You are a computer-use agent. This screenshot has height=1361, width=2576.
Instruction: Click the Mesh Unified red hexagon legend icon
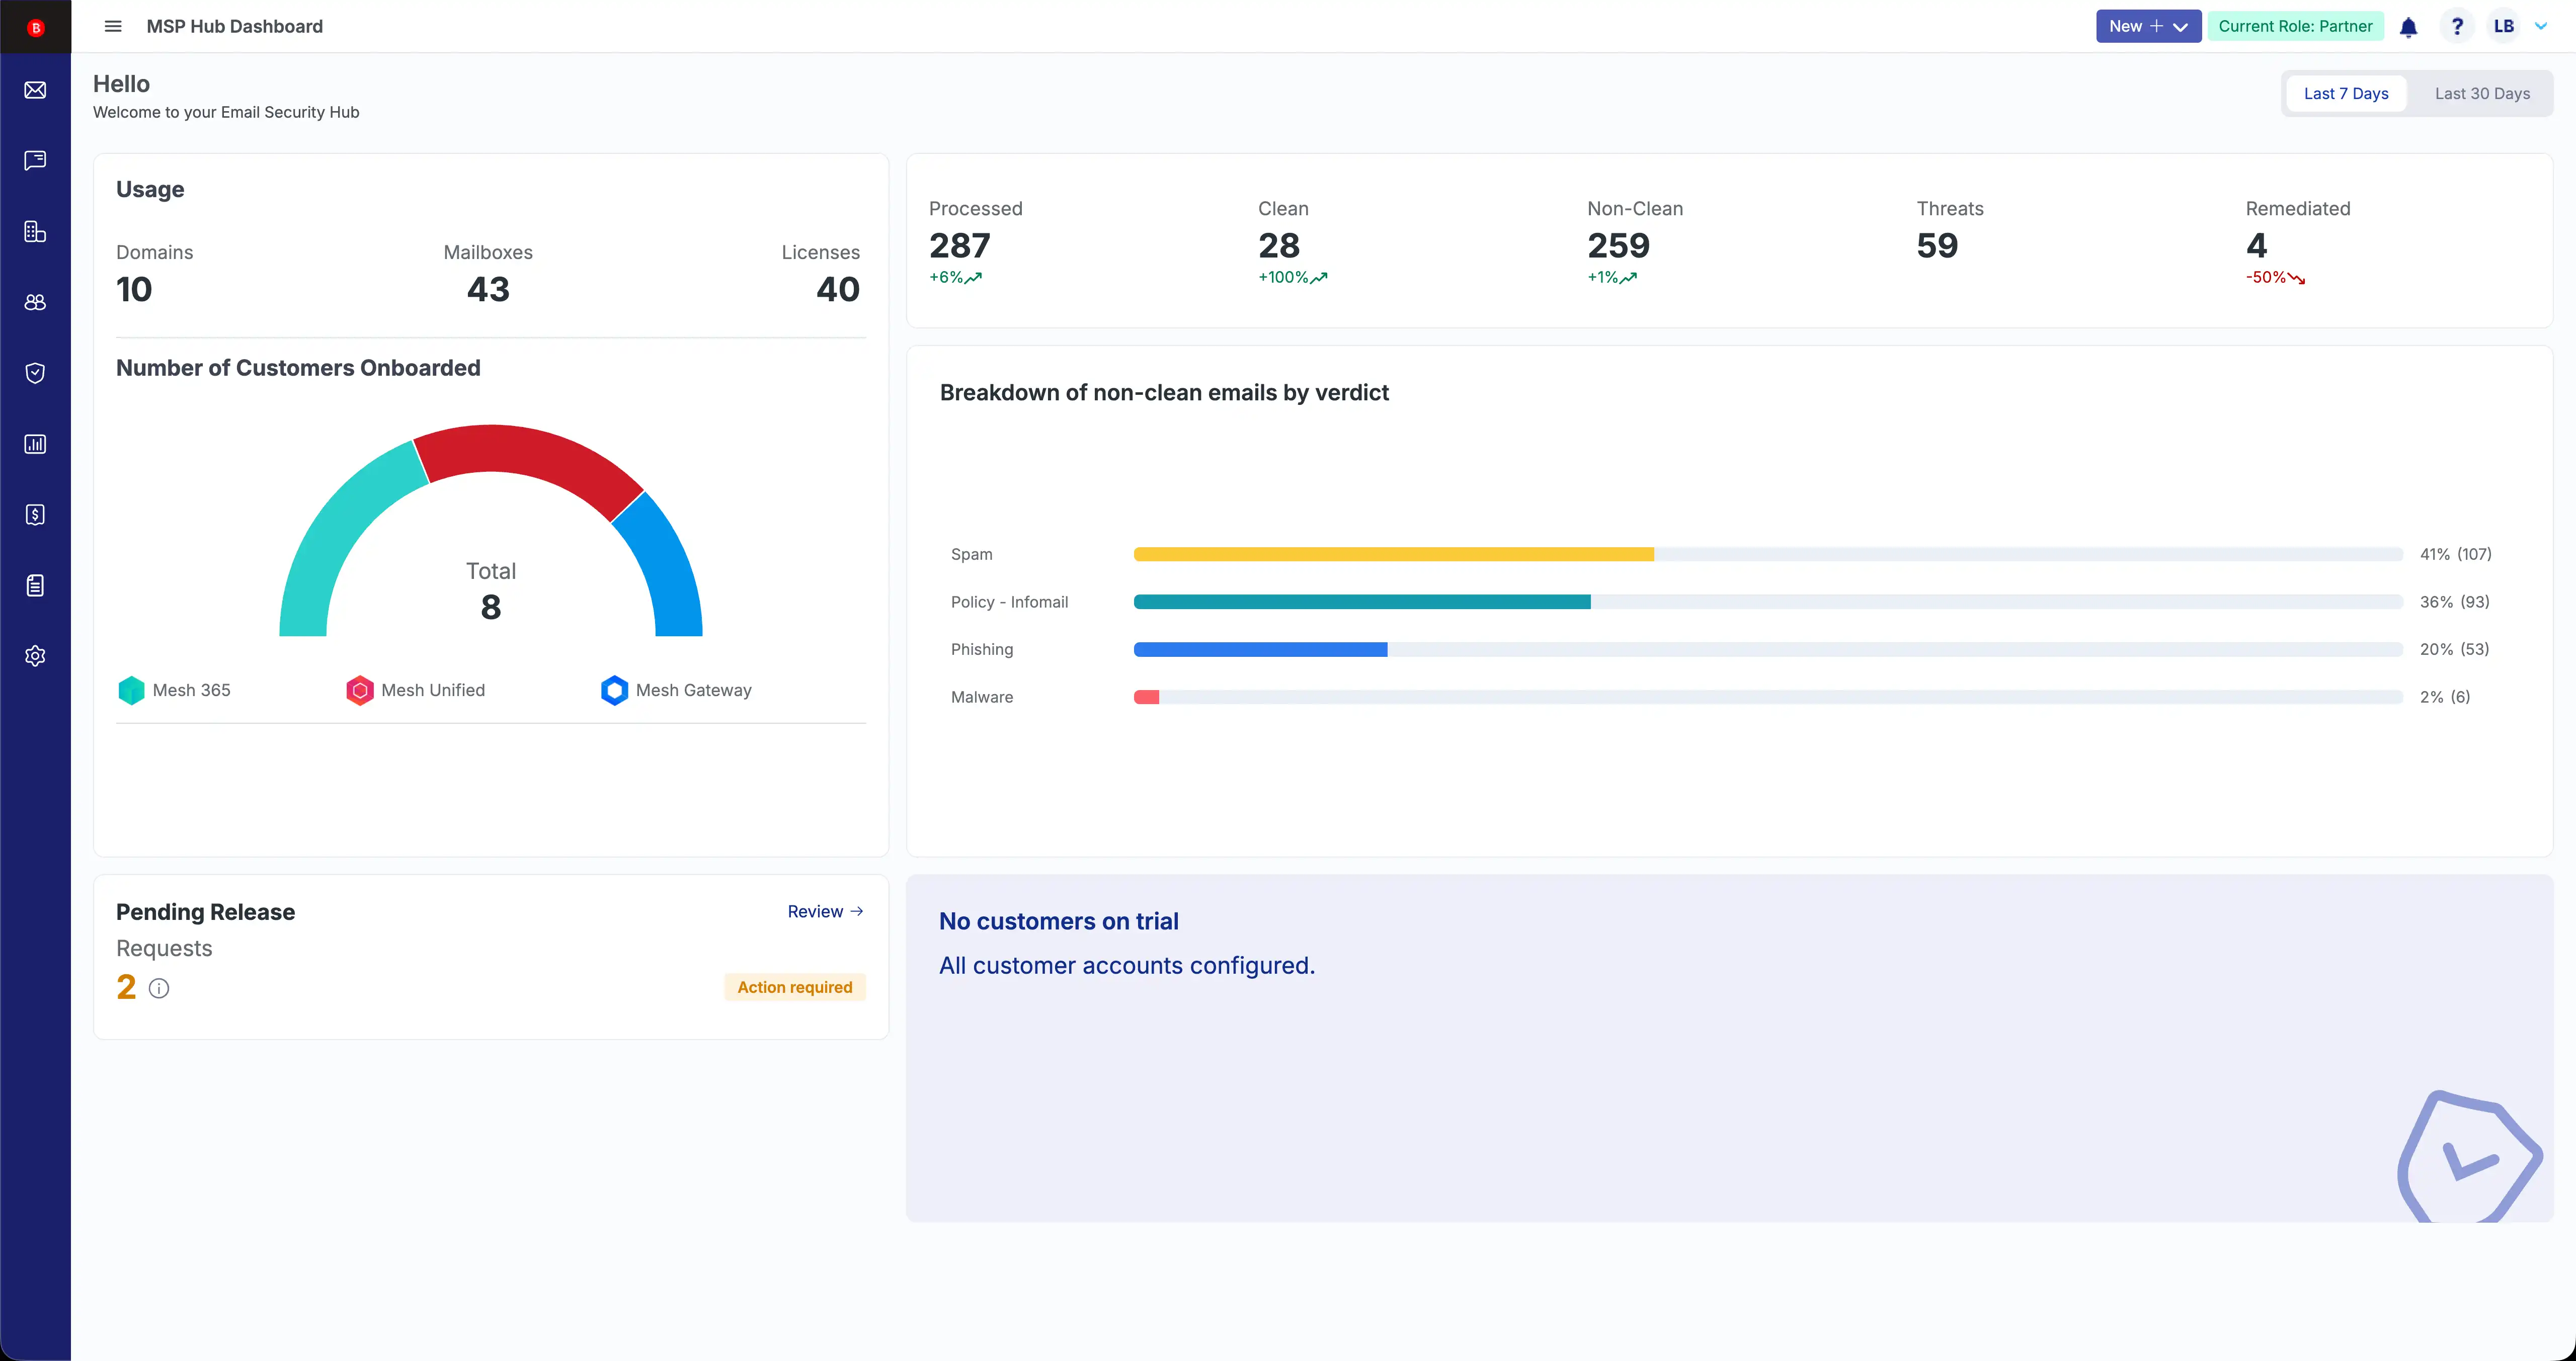pos(360,690)
